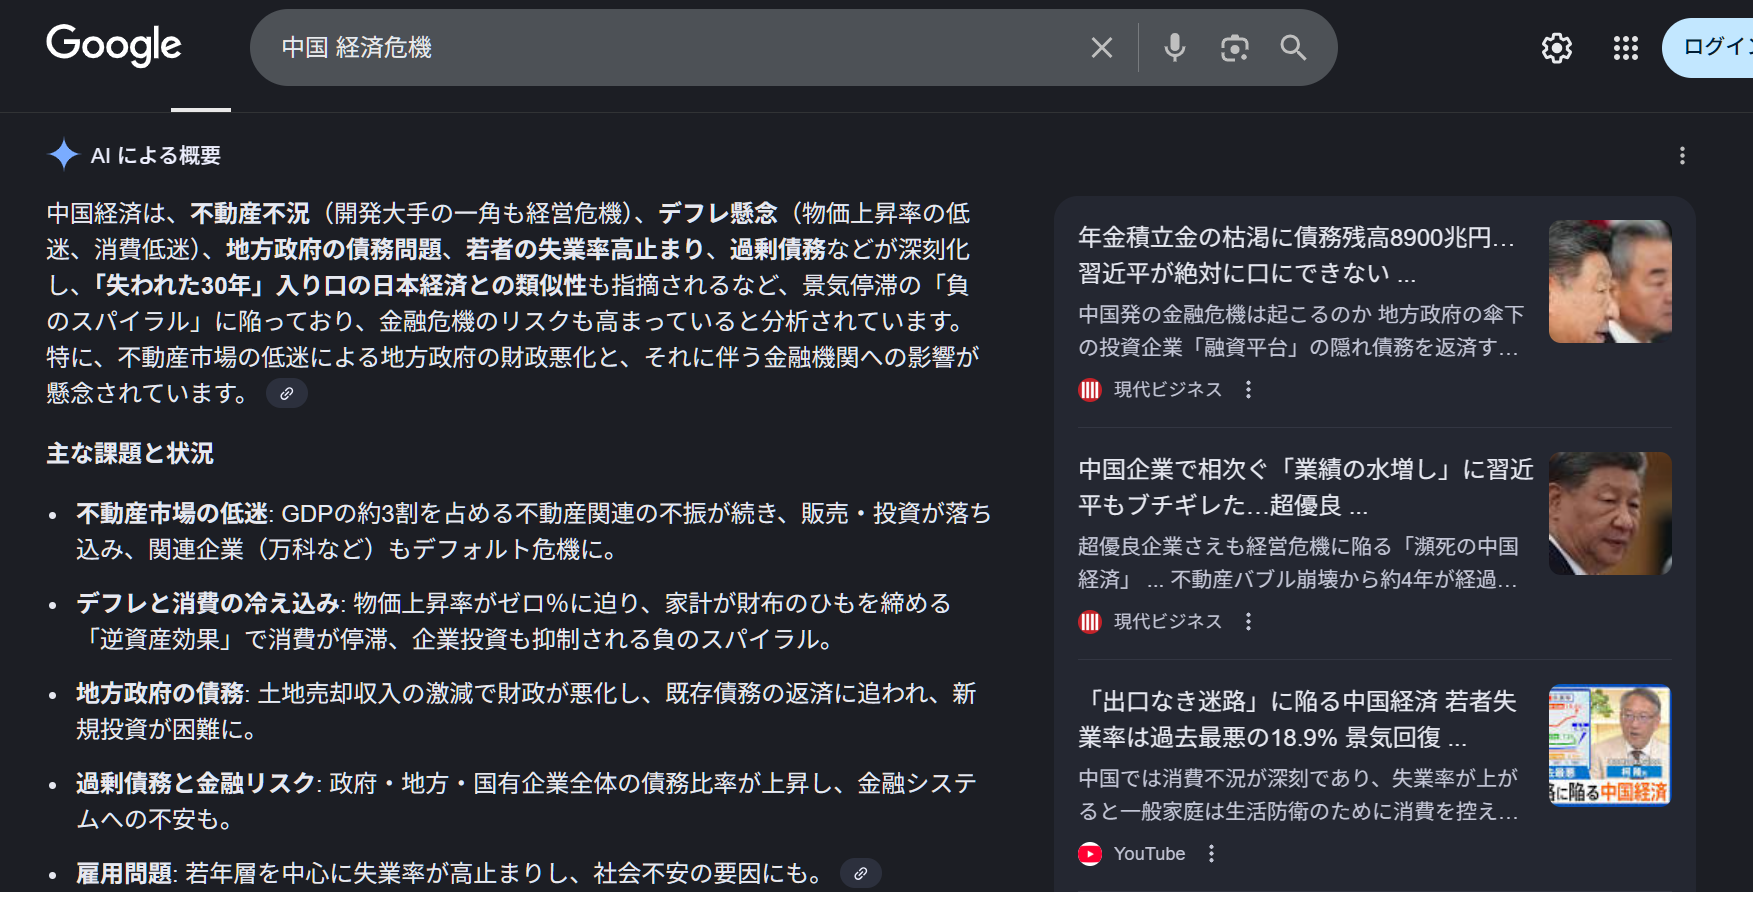This screenshot has height=897, width=1753.
Task: Open options for the YouTube result
Action: 1211,854
